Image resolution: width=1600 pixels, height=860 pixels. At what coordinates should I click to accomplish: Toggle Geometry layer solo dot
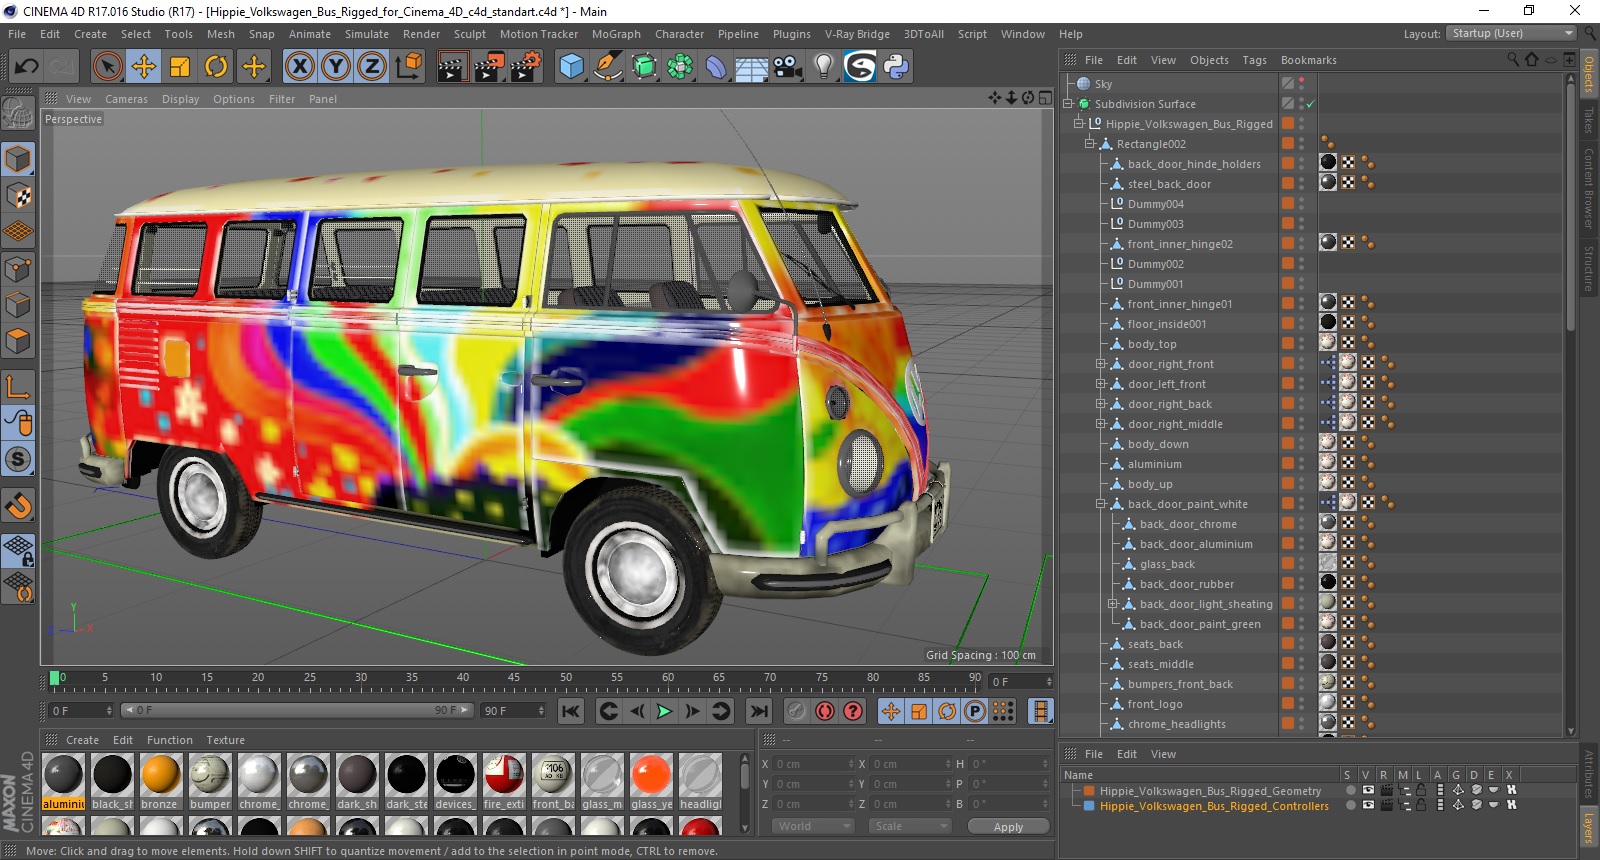coord(1351,790)
